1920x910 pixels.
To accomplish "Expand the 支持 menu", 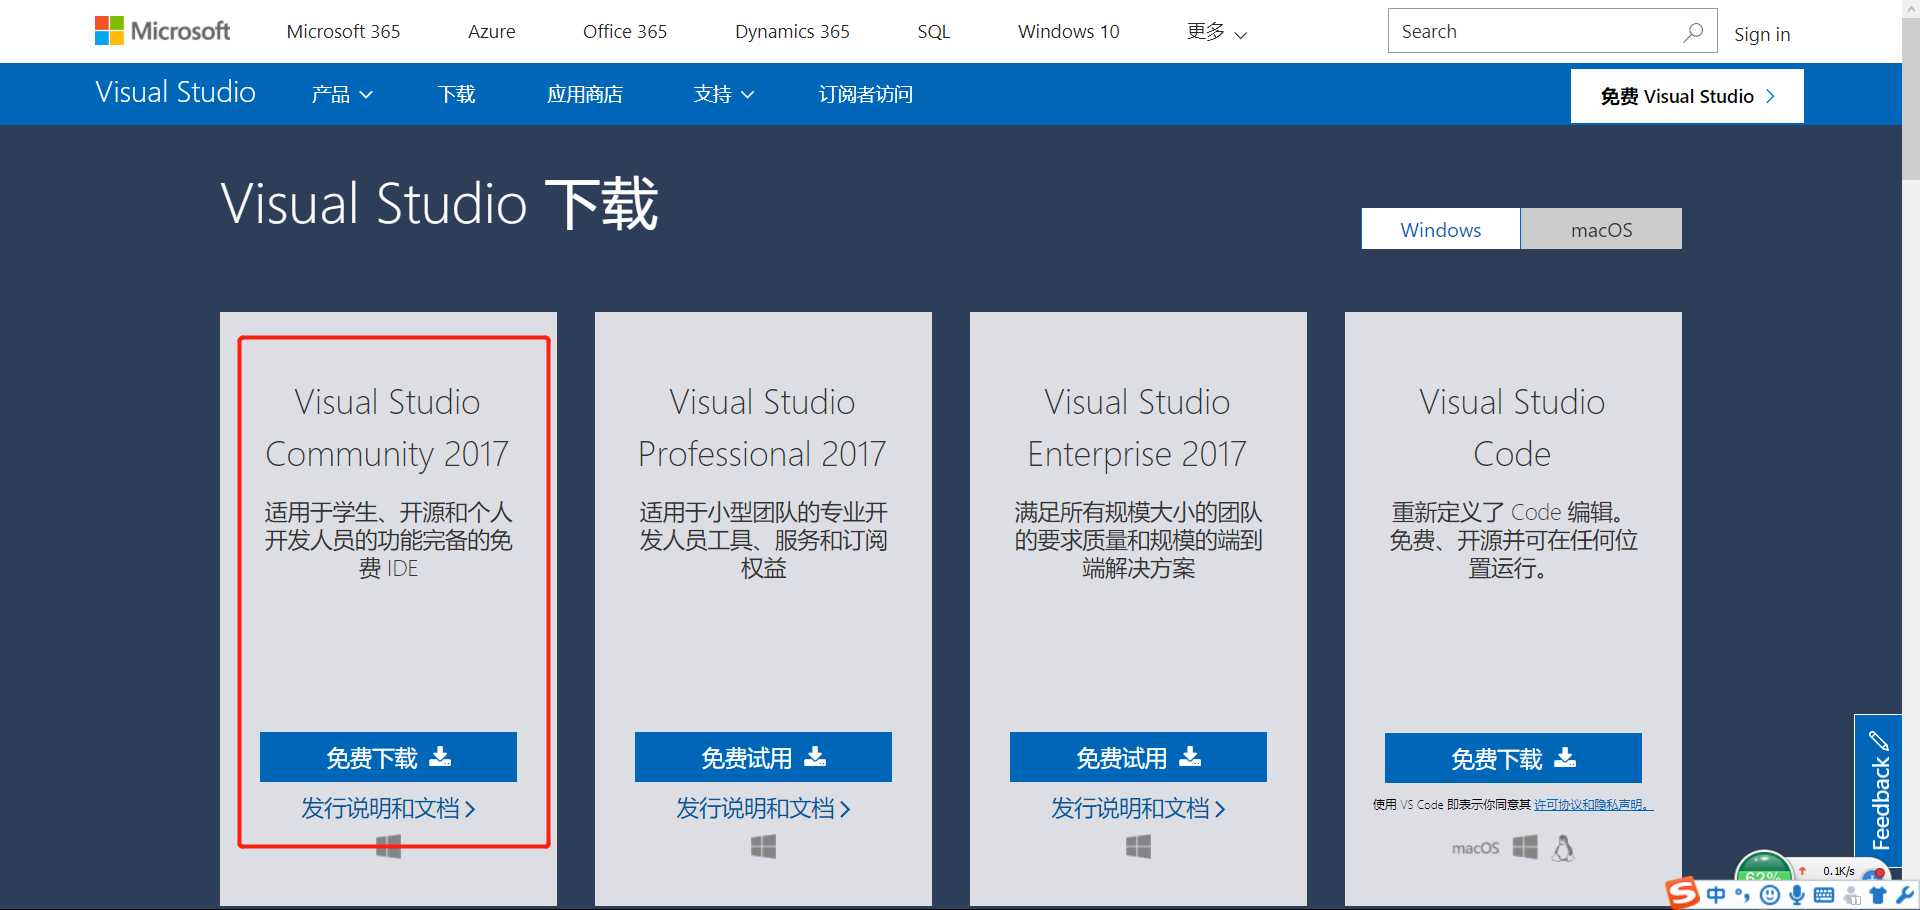I will pos(724,94).
